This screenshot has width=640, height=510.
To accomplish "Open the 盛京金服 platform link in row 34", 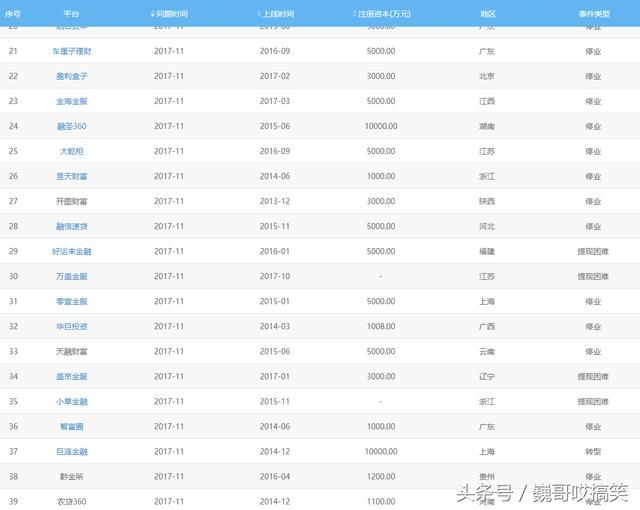I will (x=71, y=377).
